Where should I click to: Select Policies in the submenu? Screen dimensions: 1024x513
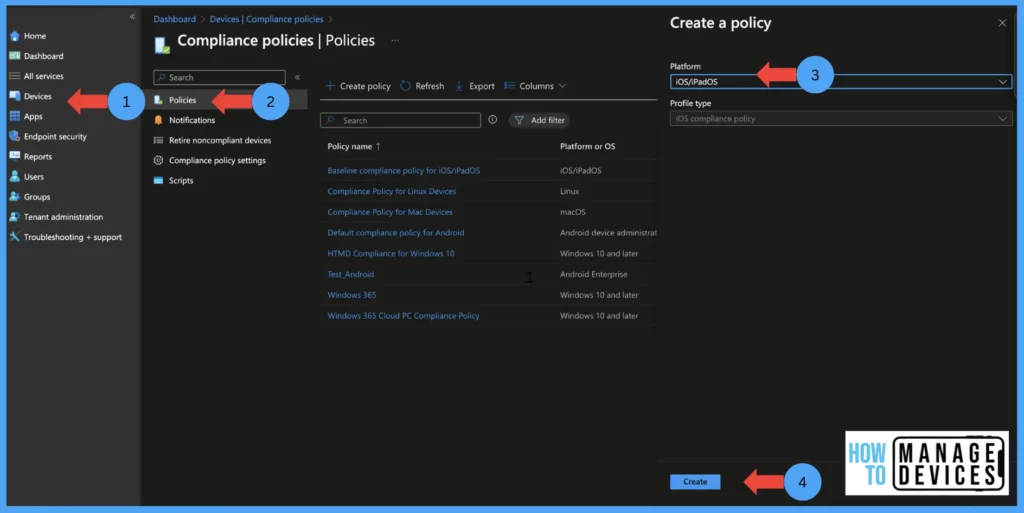tap(182, 100)
